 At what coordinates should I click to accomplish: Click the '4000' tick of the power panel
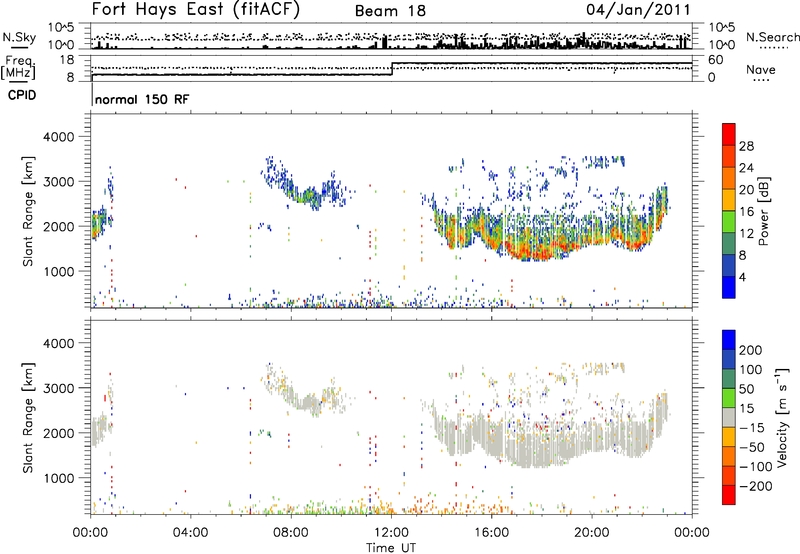point(59,137)
